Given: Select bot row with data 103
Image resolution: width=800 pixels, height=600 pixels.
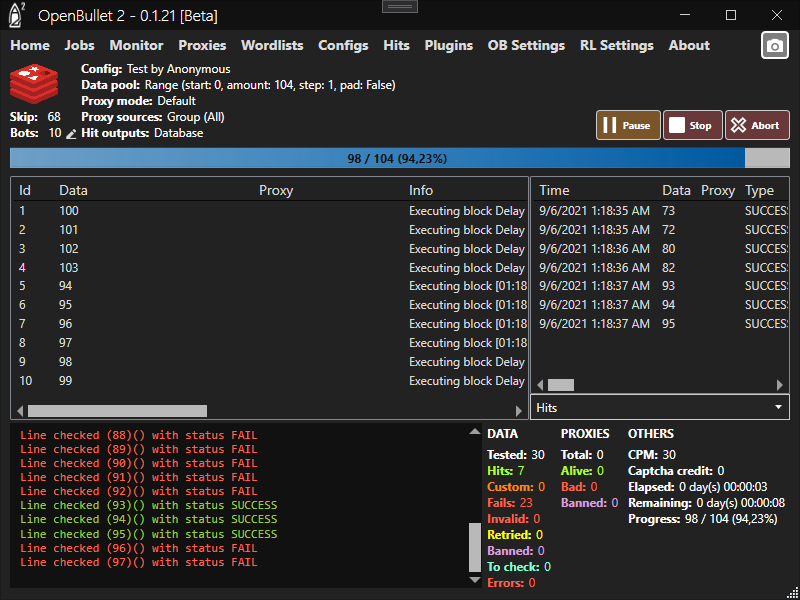Looking at the screenshot, I should (x=269, y=267).
